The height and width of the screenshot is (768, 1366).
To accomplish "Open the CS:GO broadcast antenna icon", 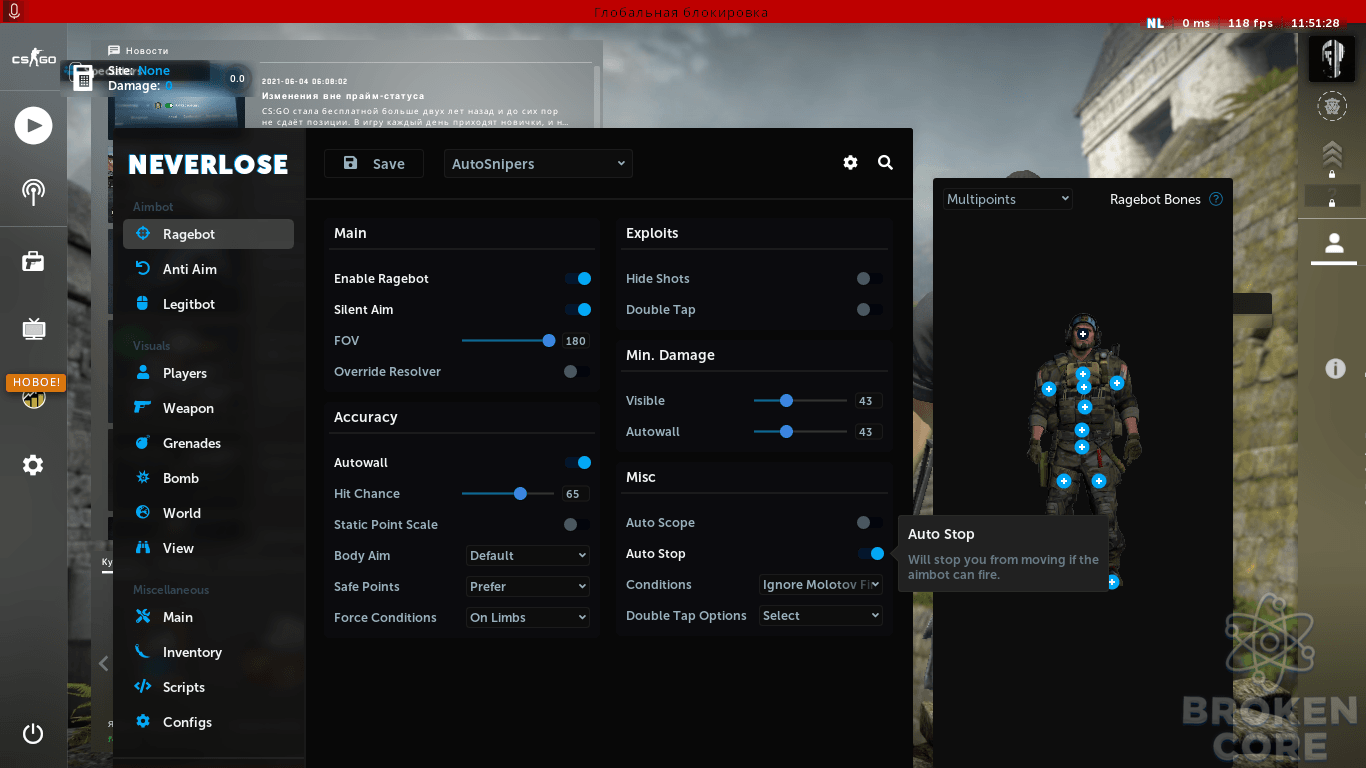I will pos(33,192).
